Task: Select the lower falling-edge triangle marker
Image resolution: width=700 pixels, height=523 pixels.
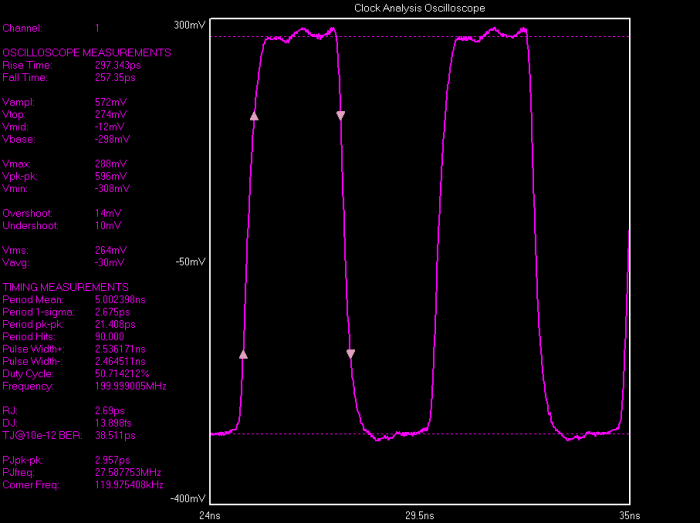Action: coord(350,354)
